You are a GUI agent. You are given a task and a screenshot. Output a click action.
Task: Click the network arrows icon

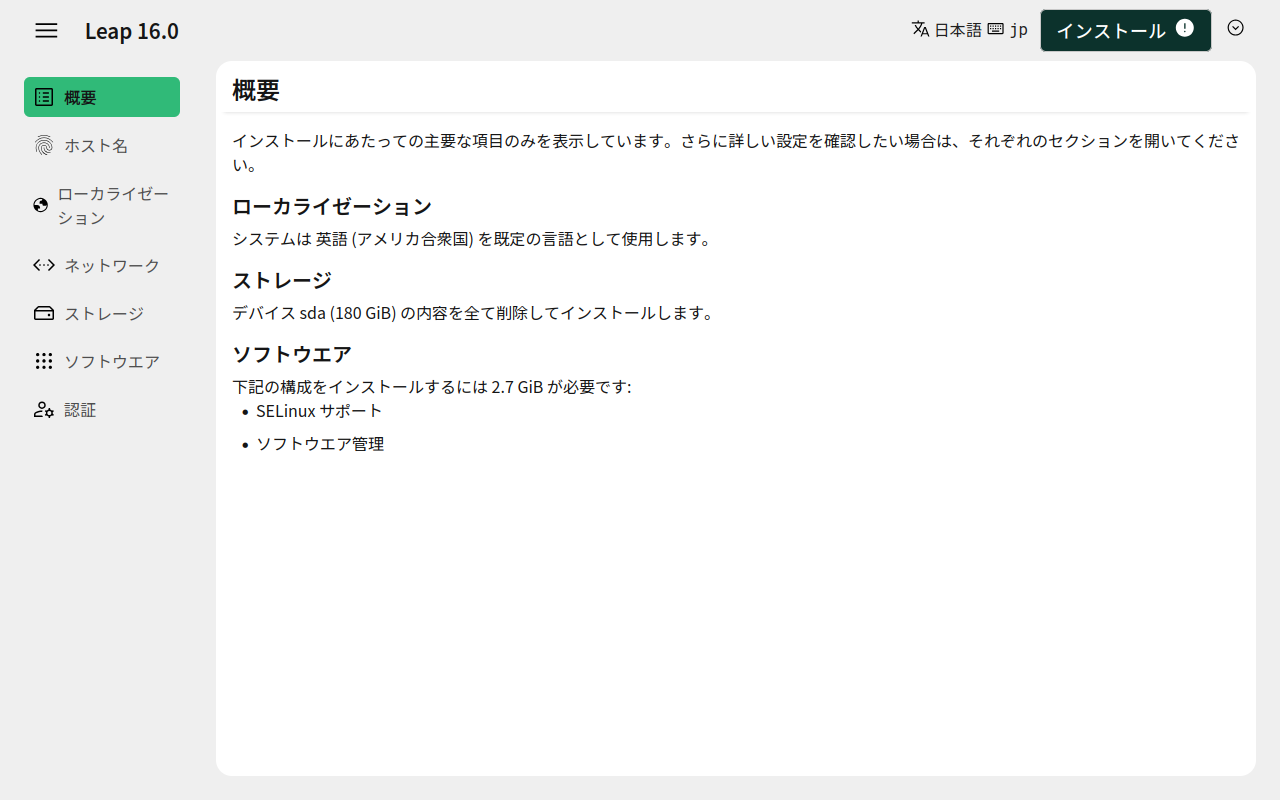click(x=44, y=265)
